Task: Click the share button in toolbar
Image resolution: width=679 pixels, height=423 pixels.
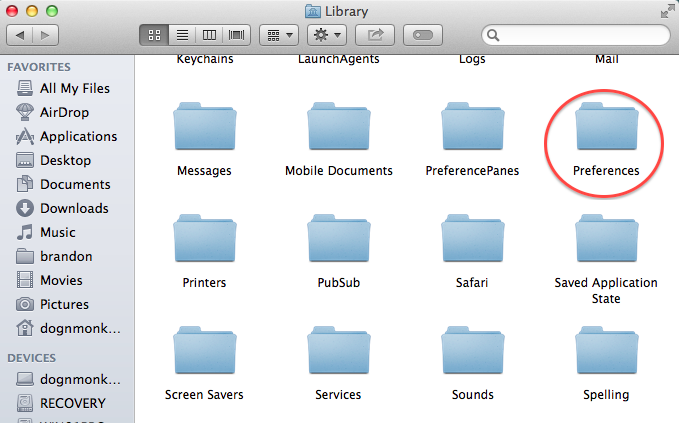Action: pos(376,35)
